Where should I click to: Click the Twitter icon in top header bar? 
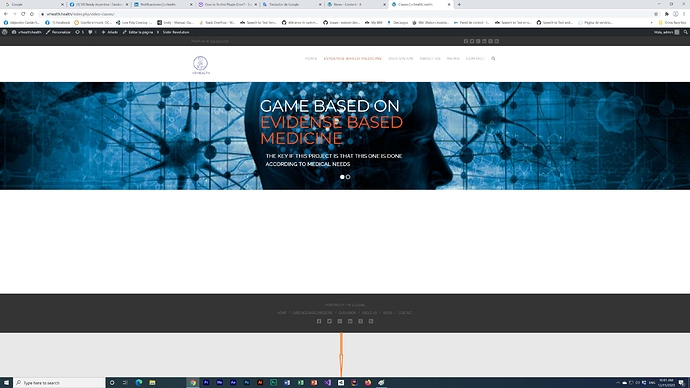[x=472, y=41]
